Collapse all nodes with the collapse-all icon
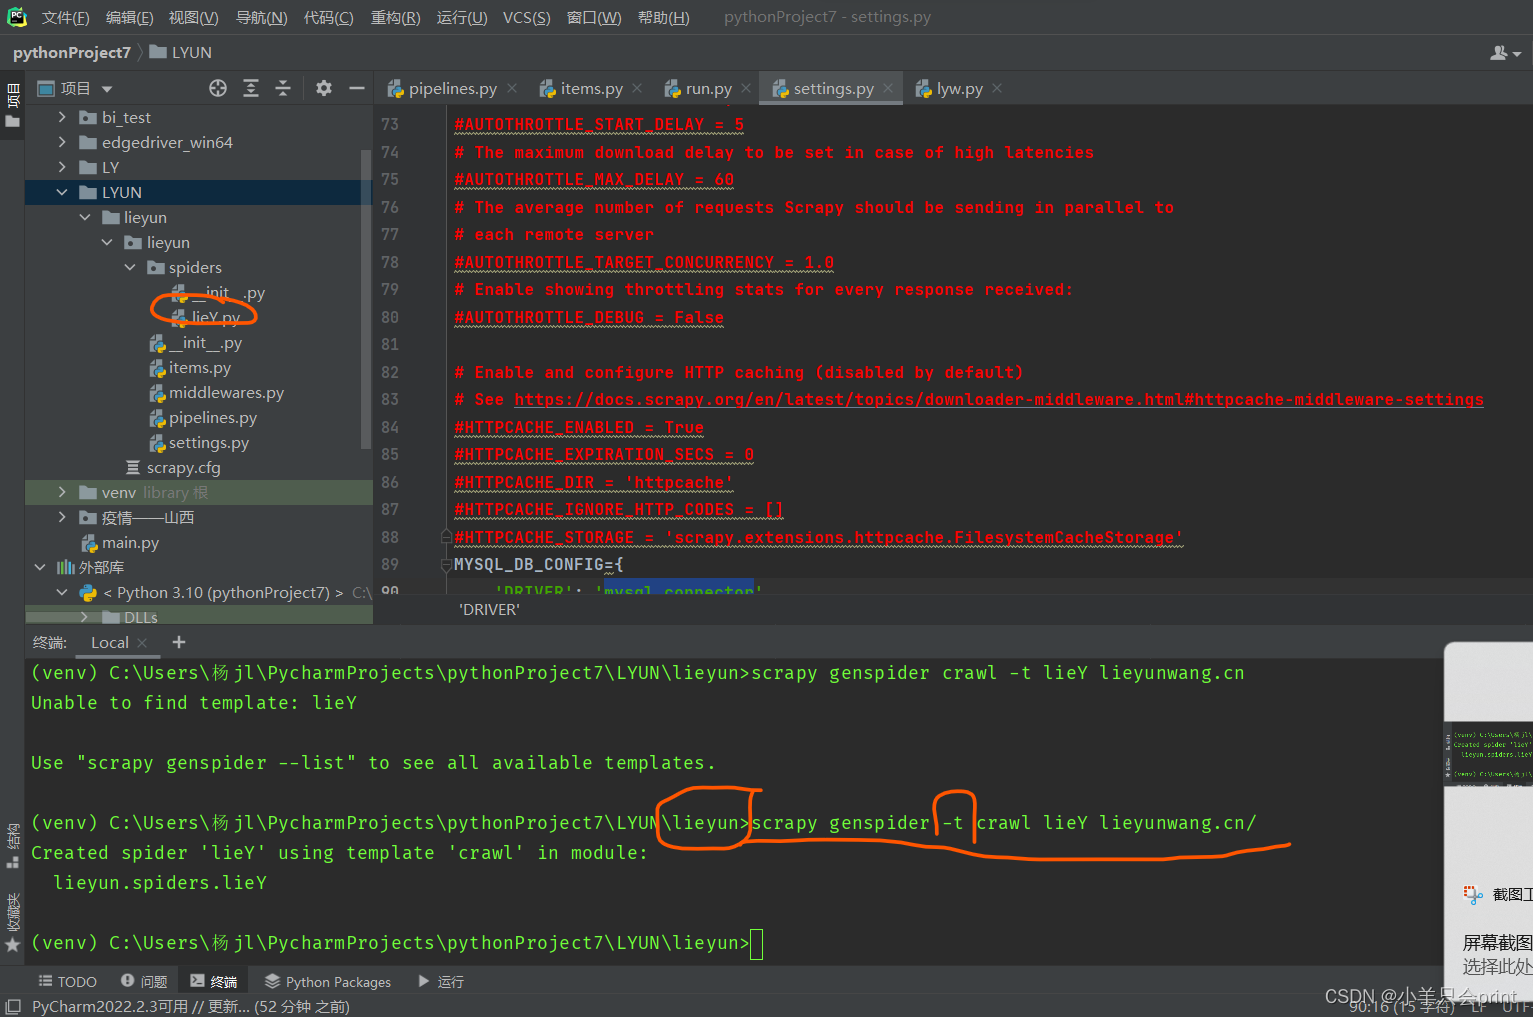 point(283,88)
